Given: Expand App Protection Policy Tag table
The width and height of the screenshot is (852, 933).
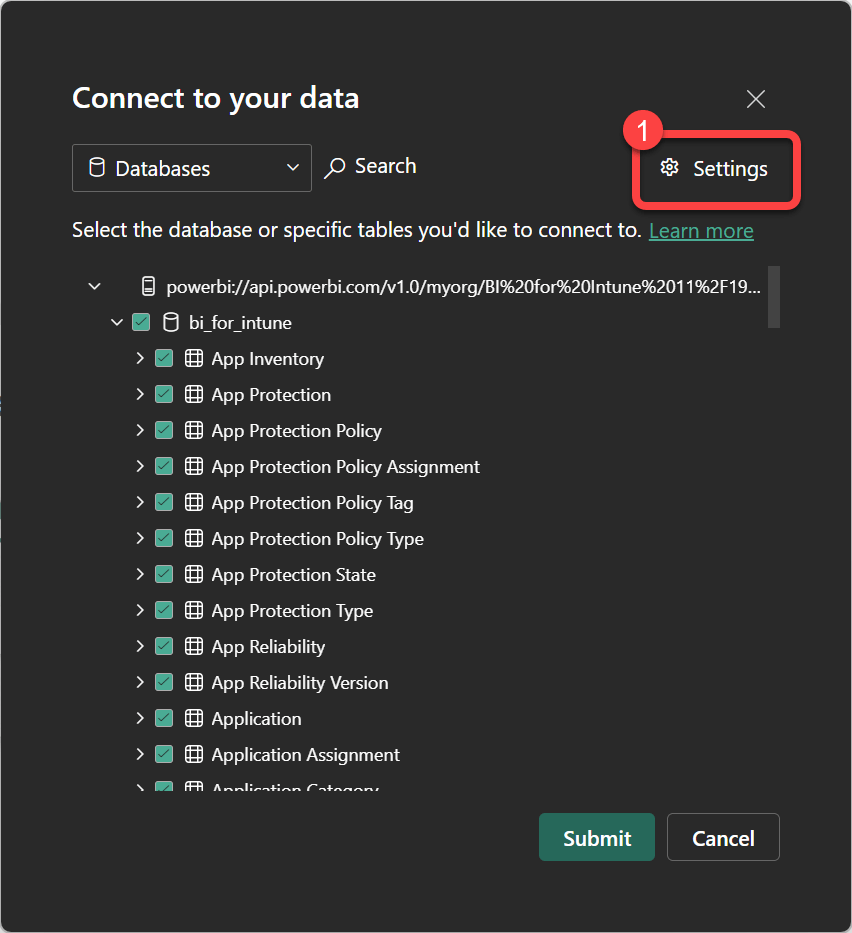Looking at the screenshot, I should 140,502.
